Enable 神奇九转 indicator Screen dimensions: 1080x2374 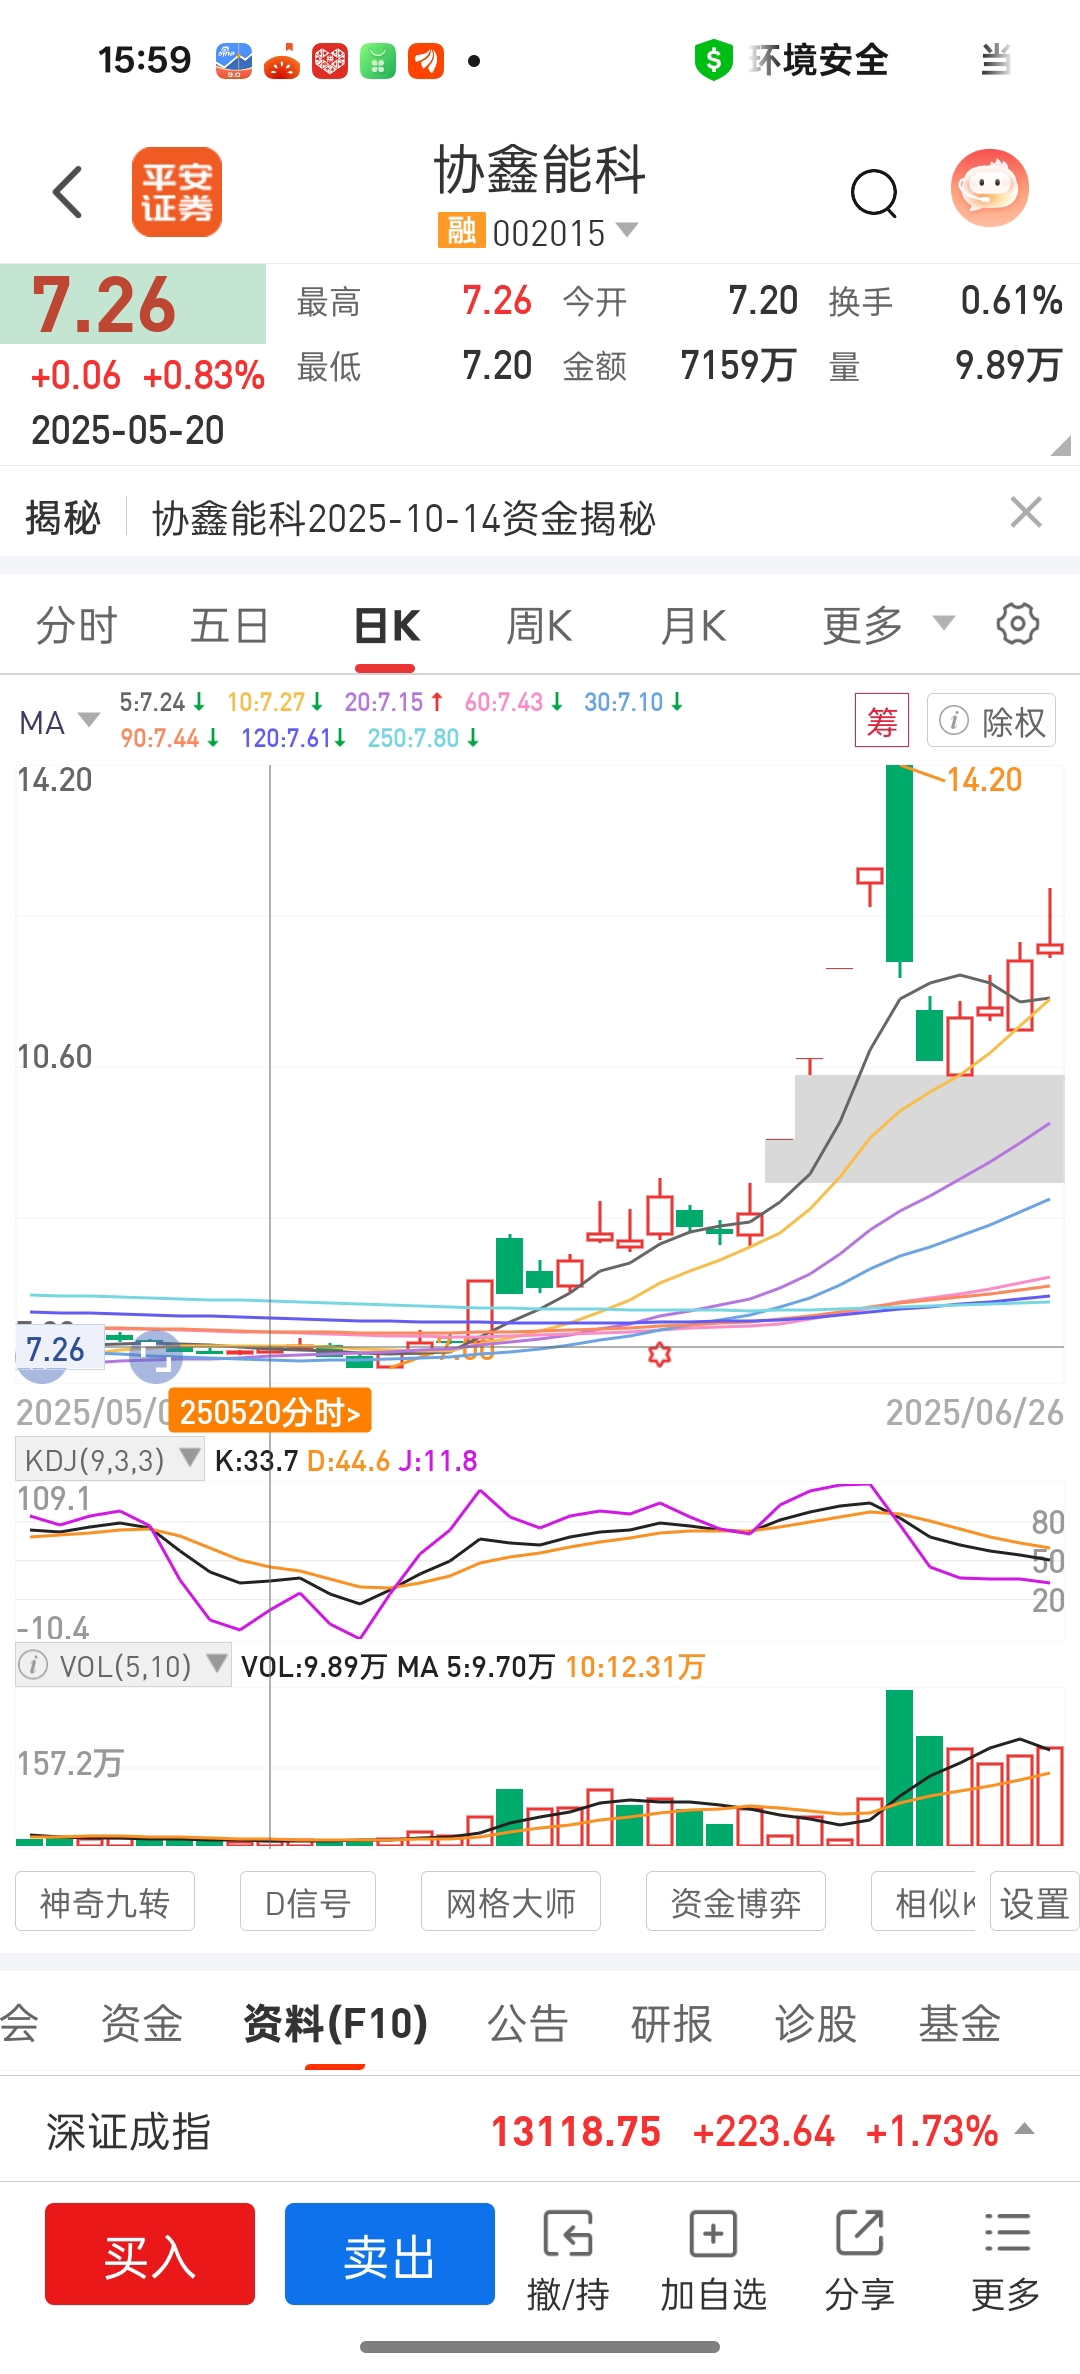105,1903
